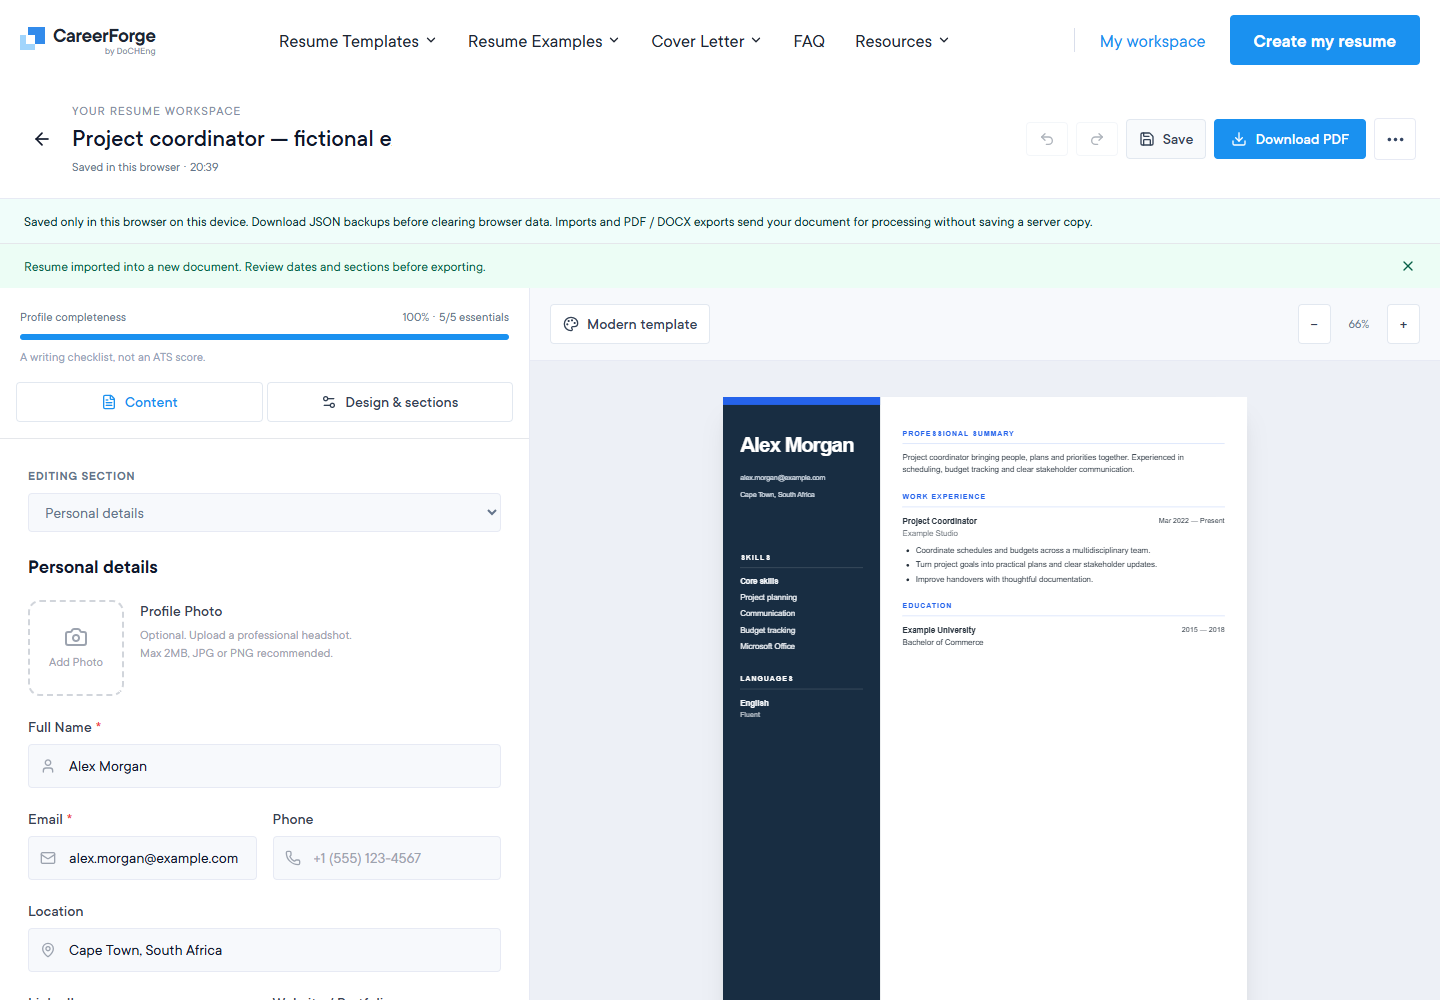Screen dimensions: 1440x1000
Task: Click 'Example University' in the preview
Action: 939,630
